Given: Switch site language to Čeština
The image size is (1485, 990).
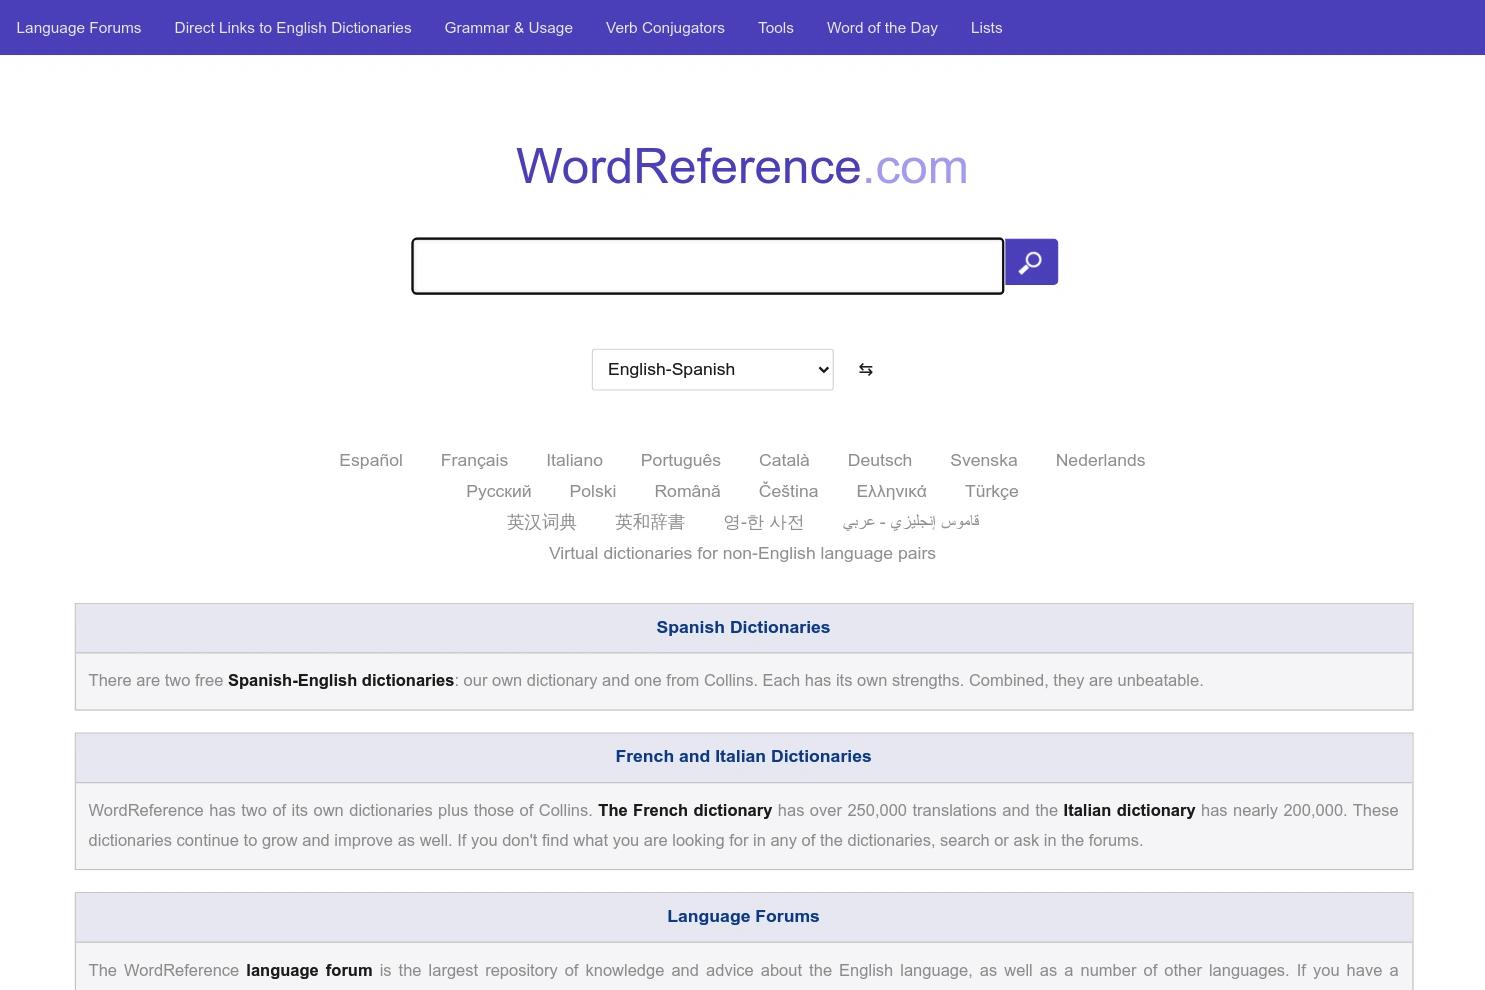Looking at the screenshot, I should (788, 491).
